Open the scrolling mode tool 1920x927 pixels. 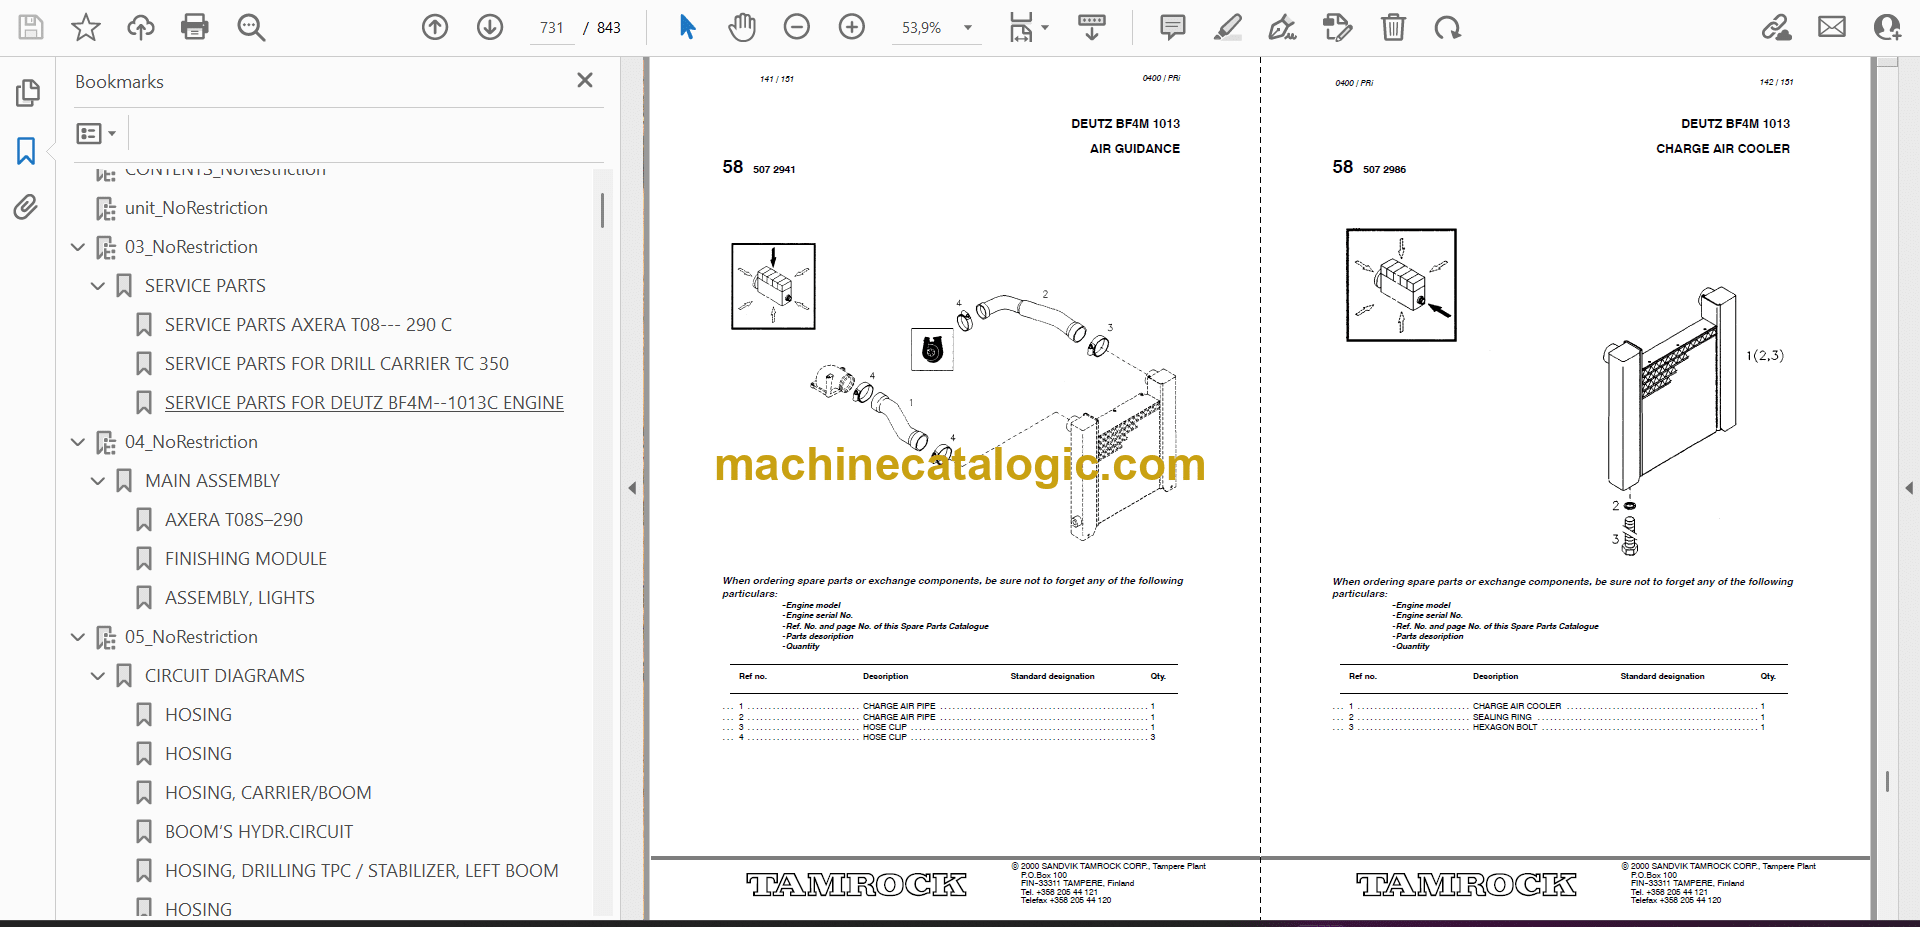click(1092, 27)
